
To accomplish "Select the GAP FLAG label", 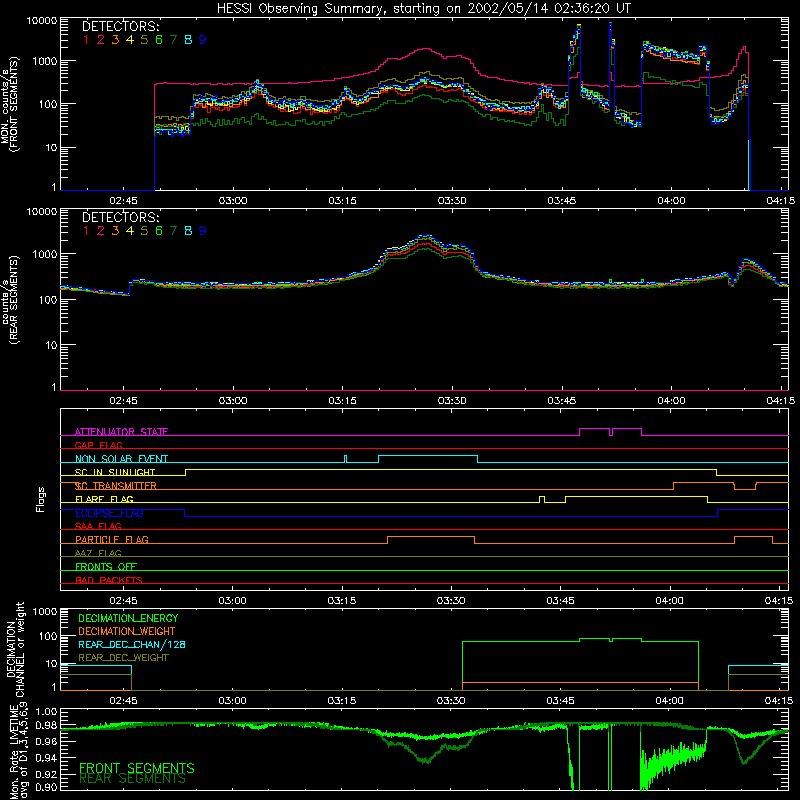I will (x=99, y=445).
